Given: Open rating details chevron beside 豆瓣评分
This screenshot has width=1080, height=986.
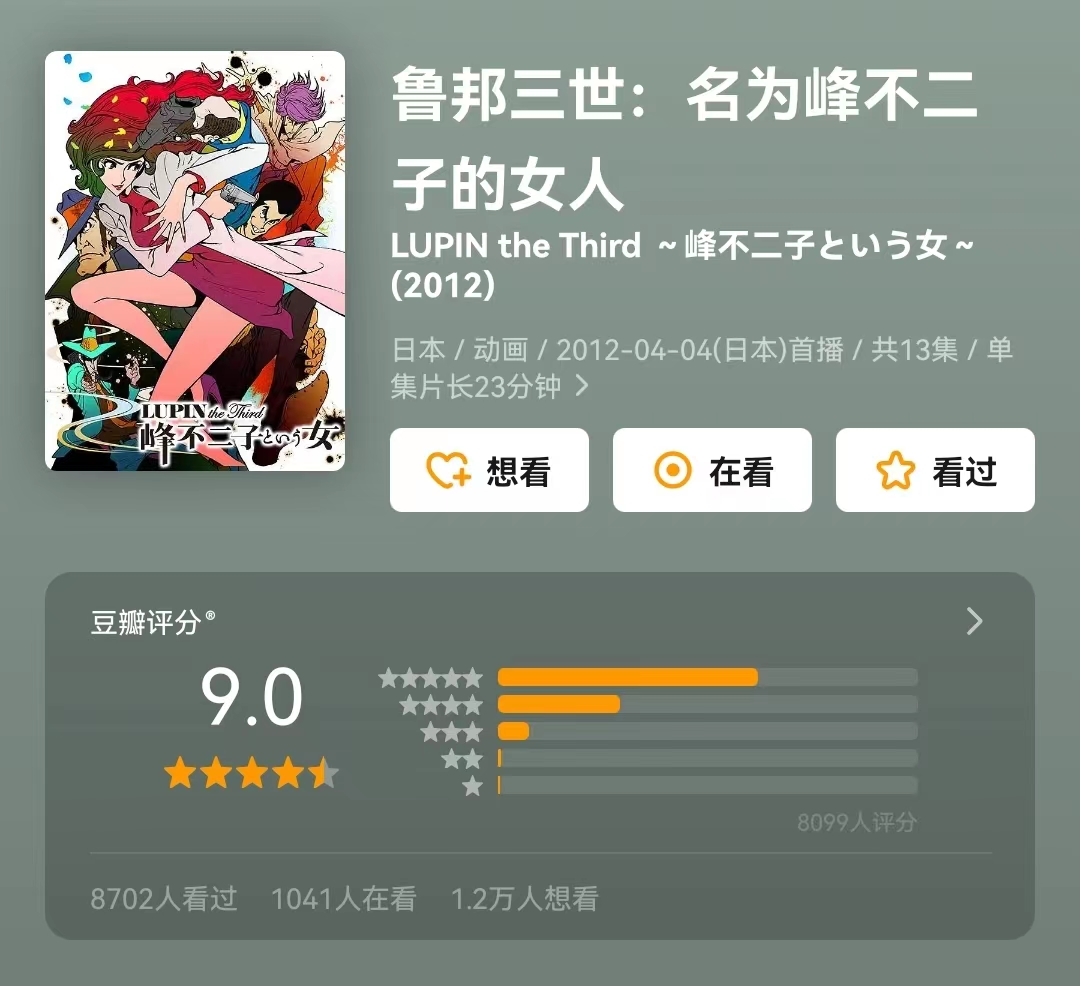Looking at the screenshot, I should 974,621.
